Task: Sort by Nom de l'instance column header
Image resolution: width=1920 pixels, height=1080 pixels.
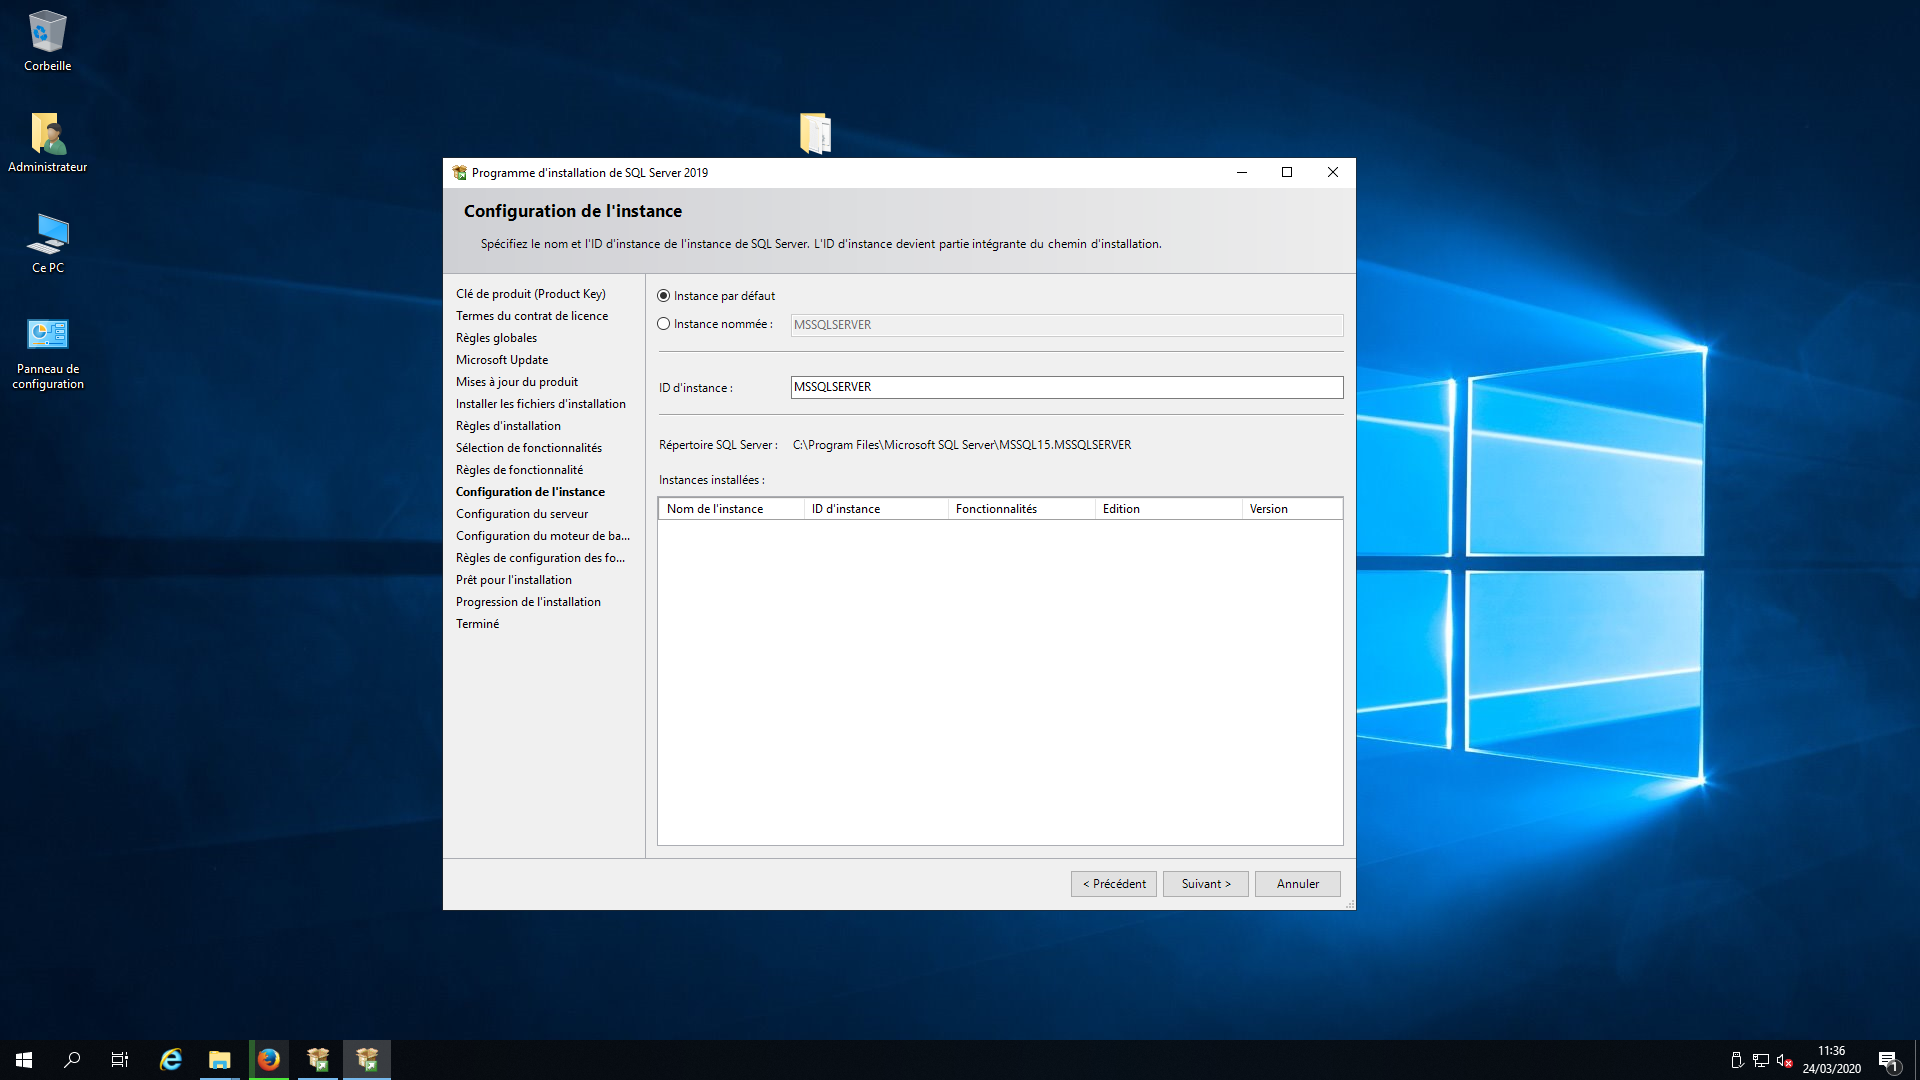Action: coord(731,509)
